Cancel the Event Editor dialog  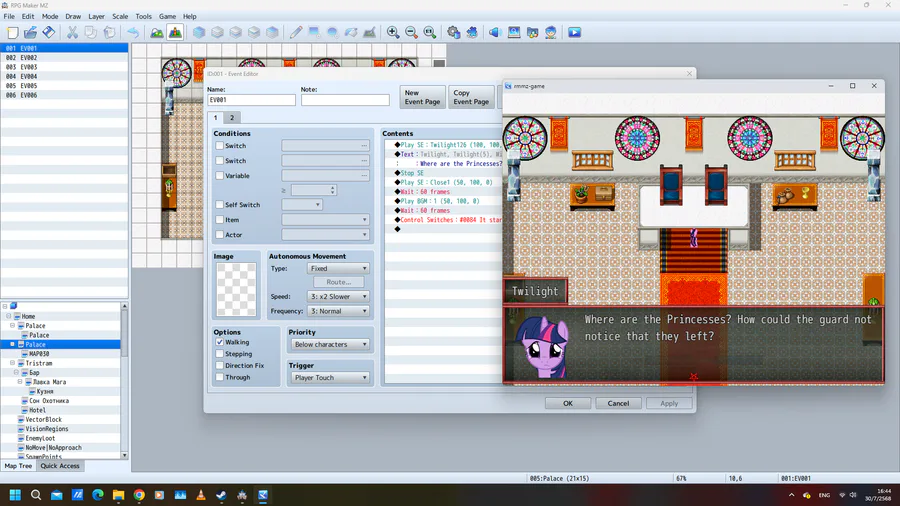click(x=618, y=403)
